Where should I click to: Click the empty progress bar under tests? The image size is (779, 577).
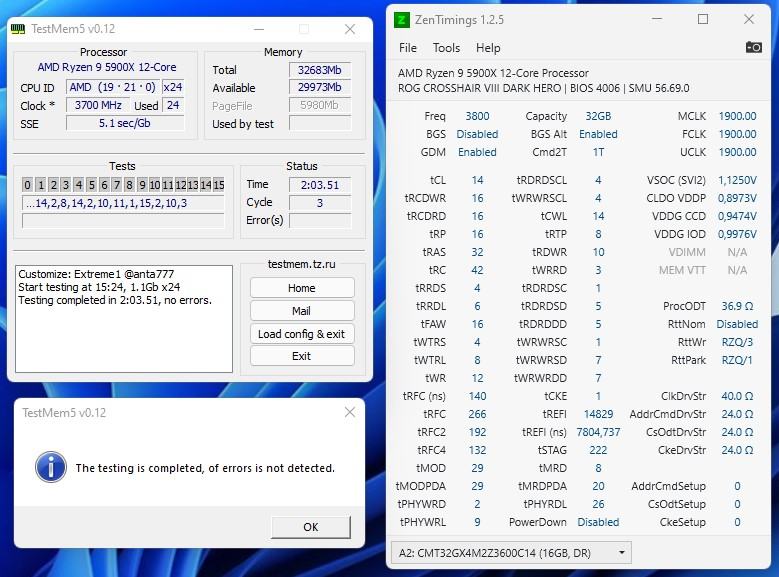click(x=123, y=221)
